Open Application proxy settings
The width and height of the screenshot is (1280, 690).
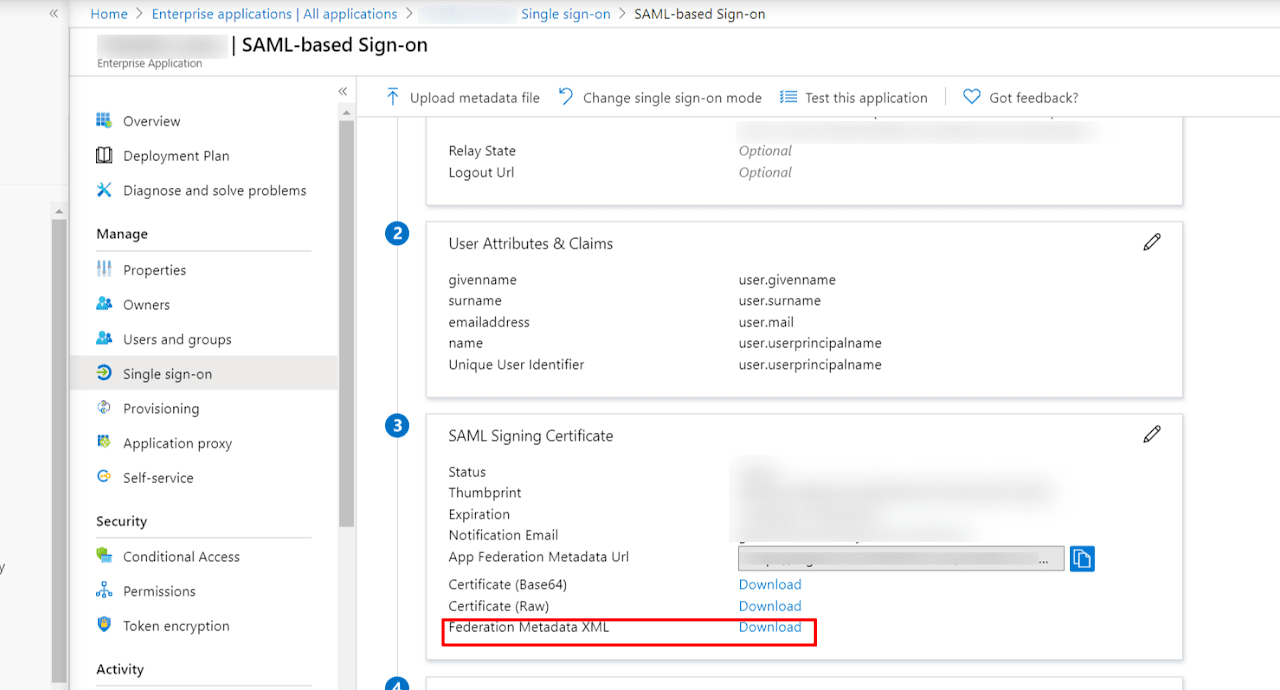[177, 443]
